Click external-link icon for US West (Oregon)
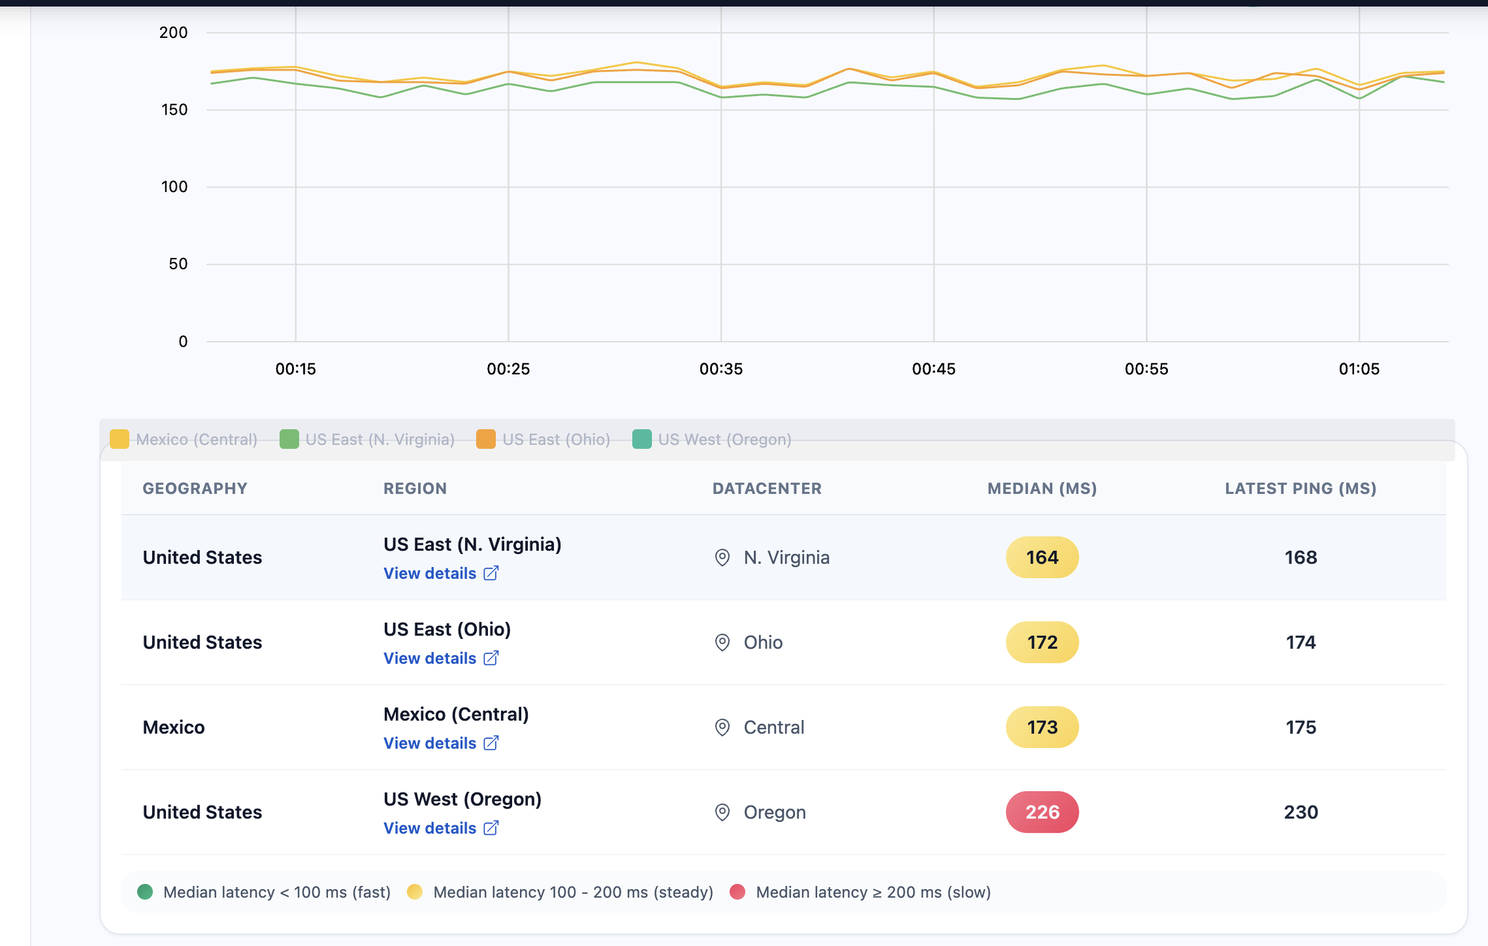Image resolution: width=1488 pixels, height=946 pixels. (x=491, y=828)
